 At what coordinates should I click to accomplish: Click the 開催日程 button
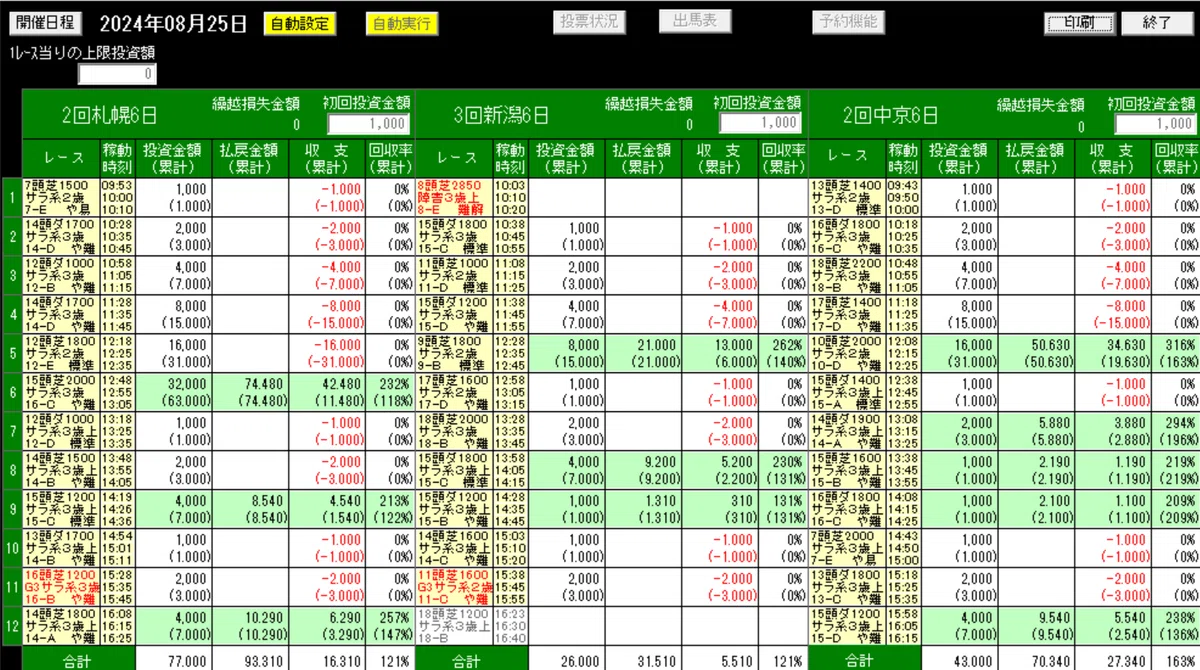pyautogui.click(x=46, y=23)
